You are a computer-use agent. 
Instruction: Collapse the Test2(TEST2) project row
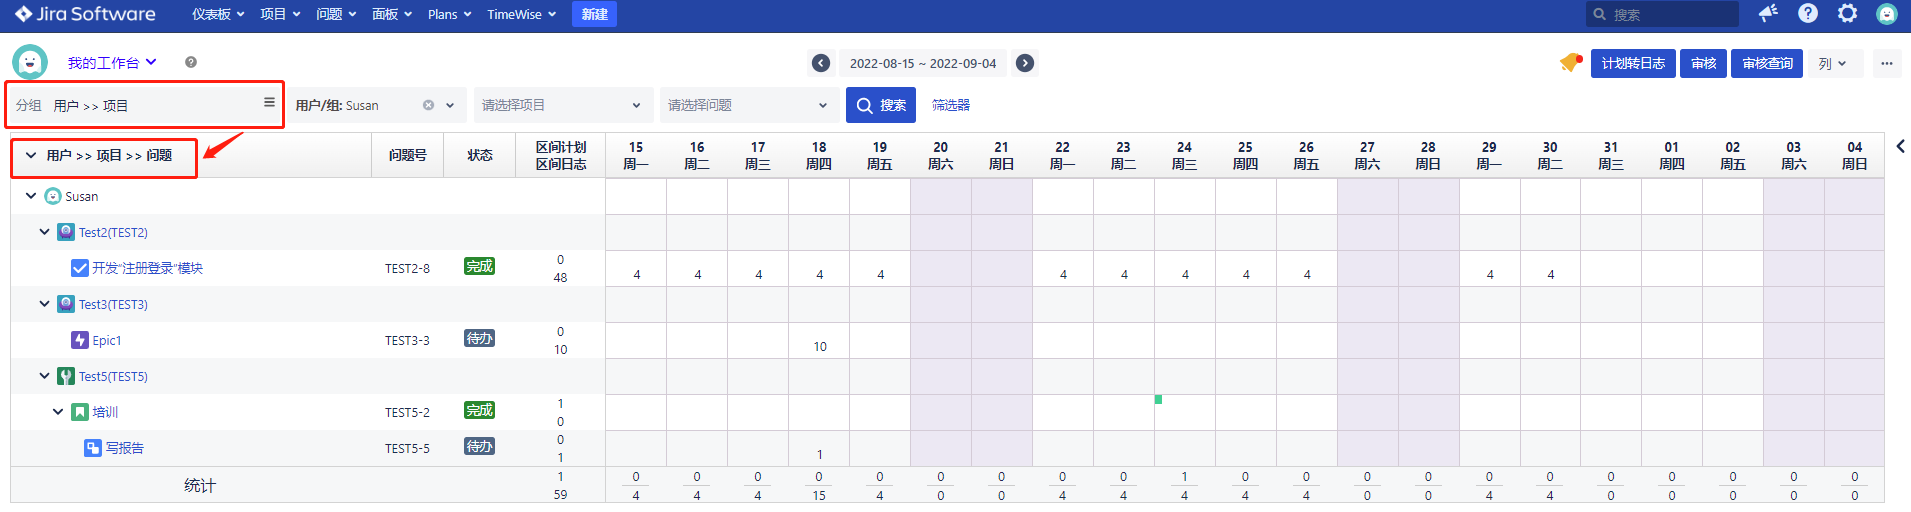[44, 232]
